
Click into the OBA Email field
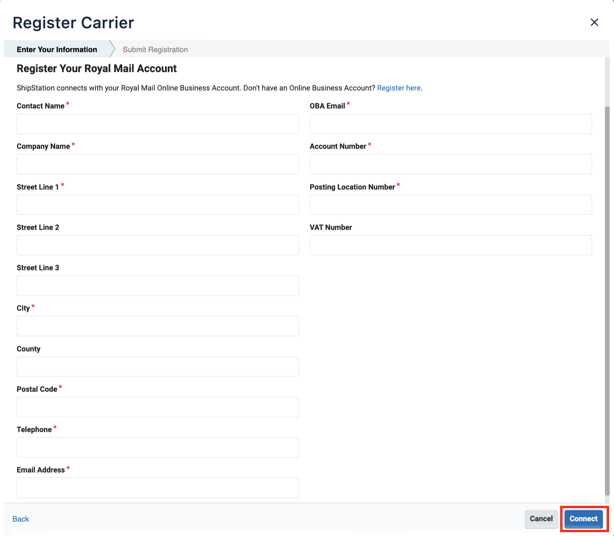click(x=450, y=124)
